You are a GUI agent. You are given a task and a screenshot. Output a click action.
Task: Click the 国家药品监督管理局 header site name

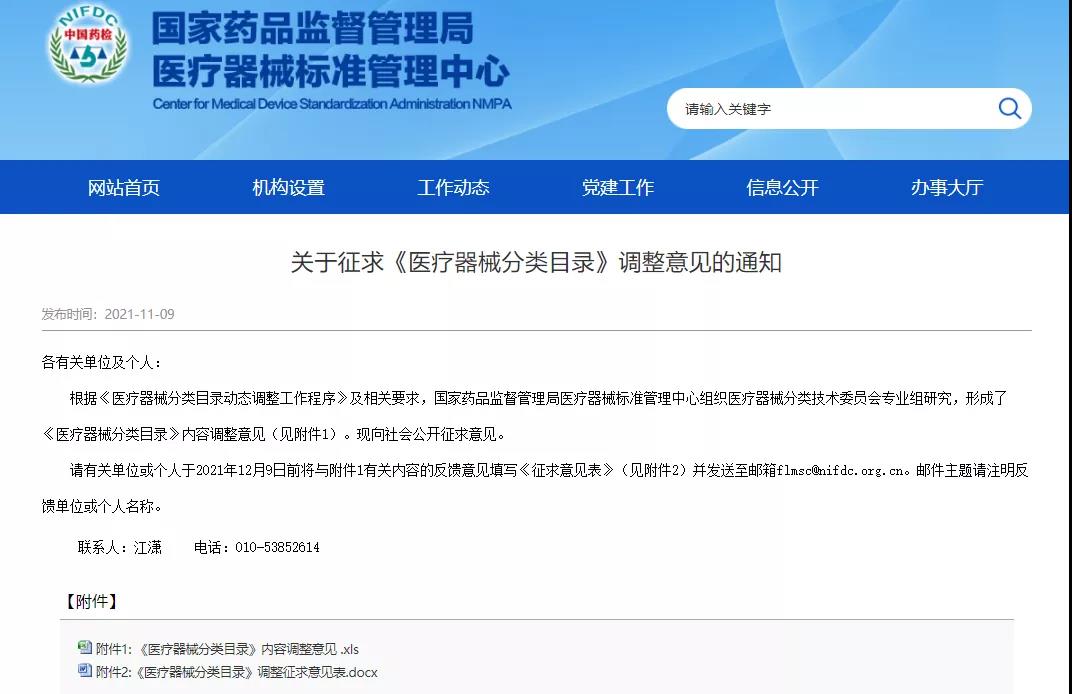[x=315, y=32]
